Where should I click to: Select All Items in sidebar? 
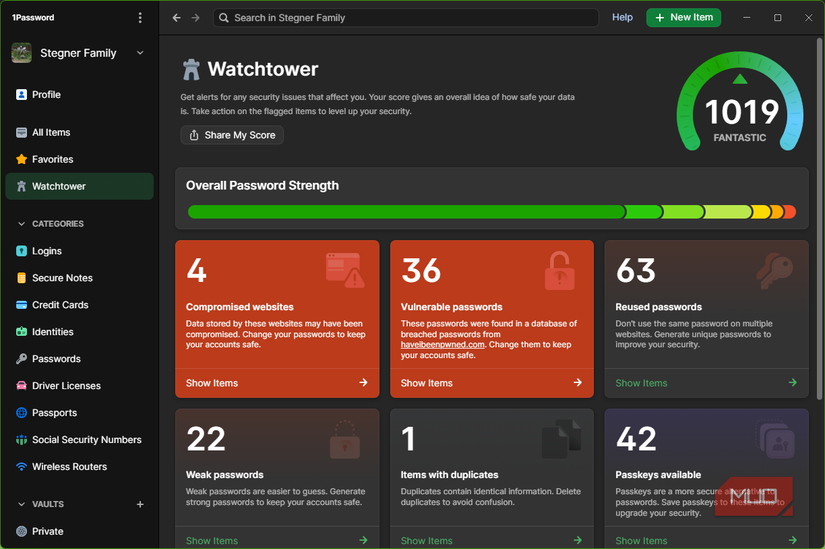coord(51,132)
